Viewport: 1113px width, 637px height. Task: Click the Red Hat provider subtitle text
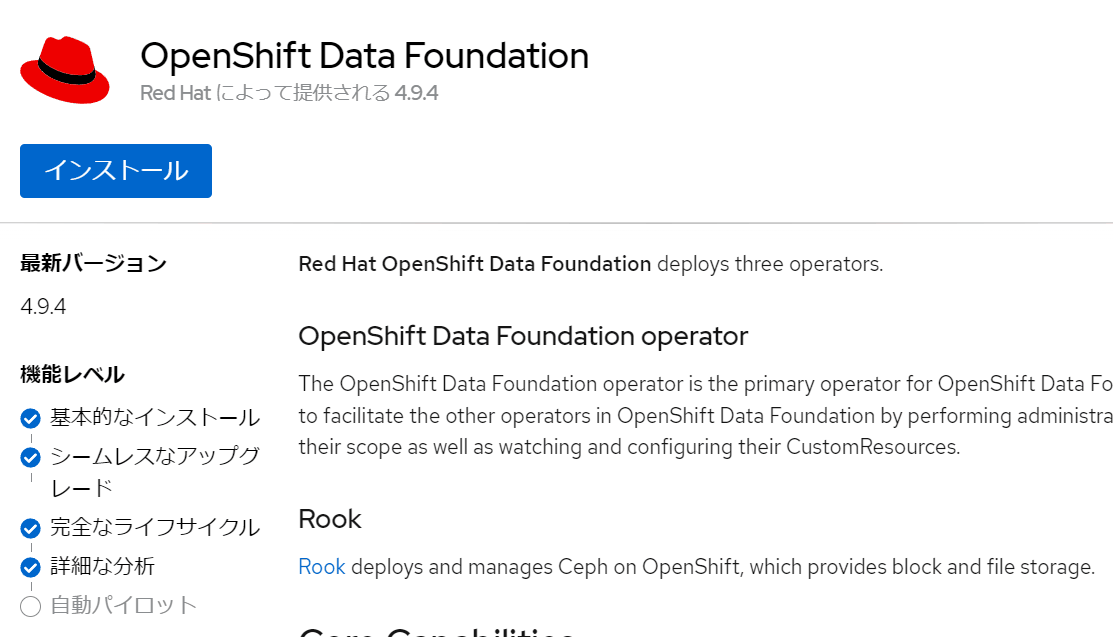(289, 93)
